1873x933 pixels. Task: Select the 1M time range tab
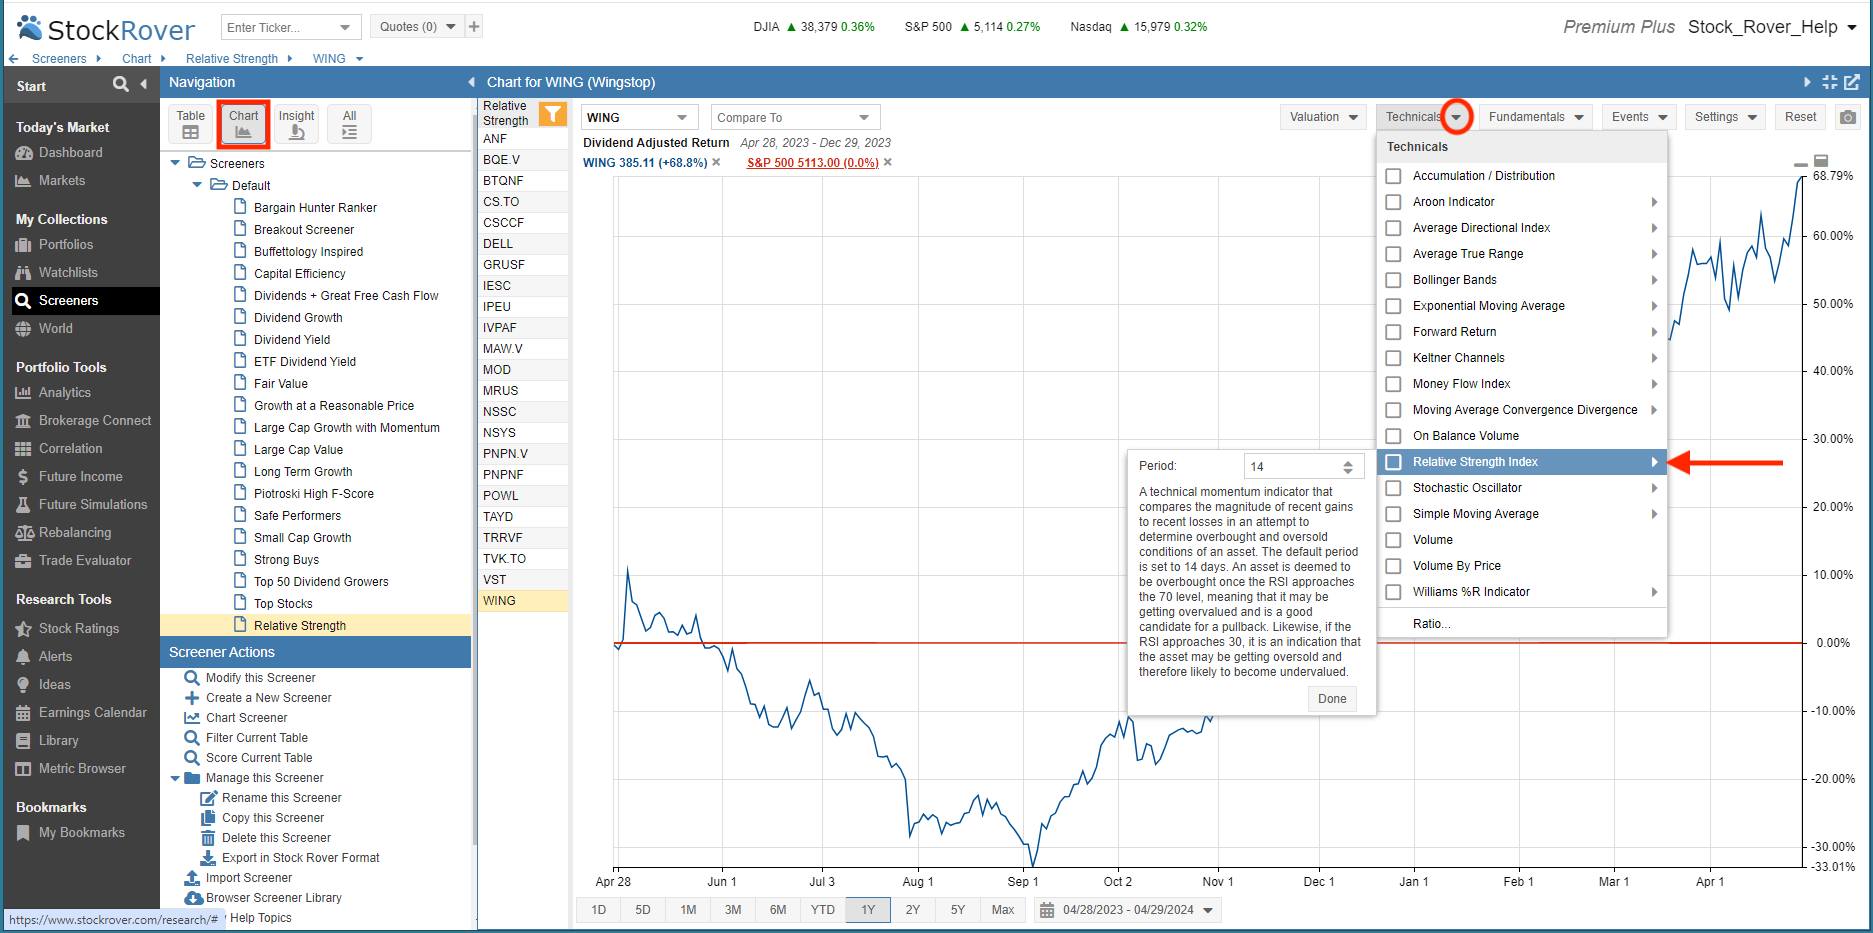click(688, 910)
